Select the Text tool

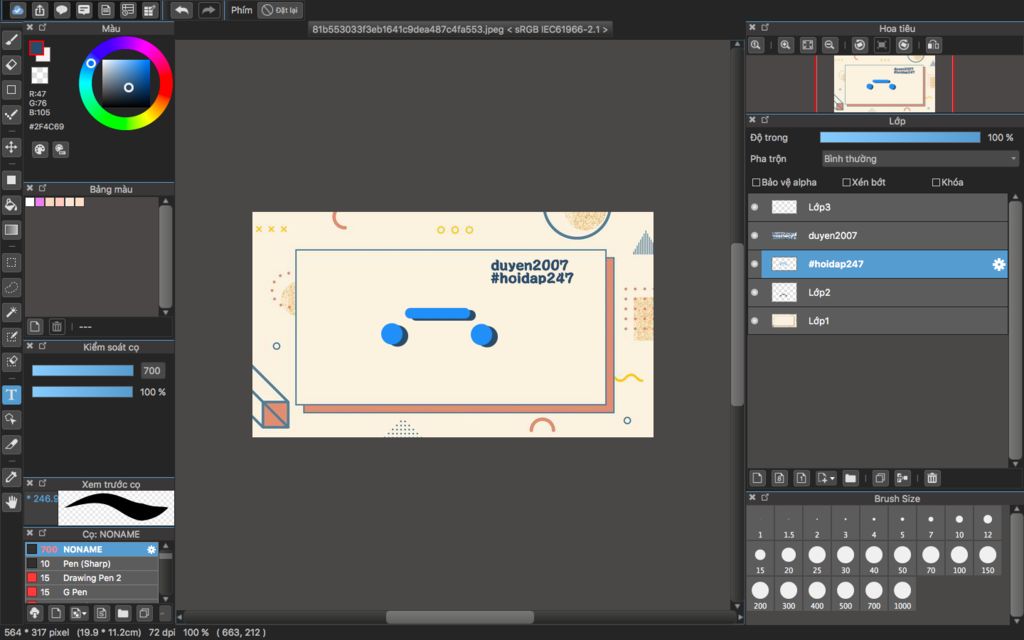(11, 394)
